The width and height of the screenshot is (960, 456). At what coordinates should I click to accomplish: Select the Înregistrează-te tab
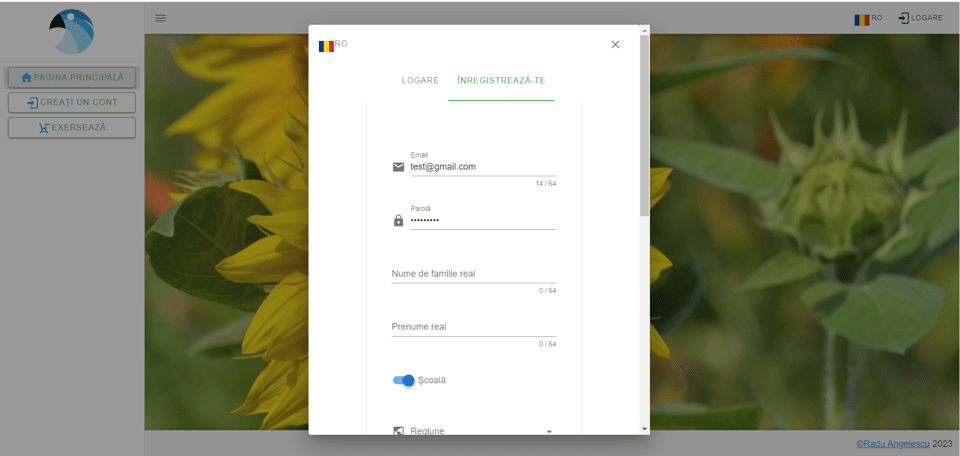pyautogui.click(x=501, y=80)
